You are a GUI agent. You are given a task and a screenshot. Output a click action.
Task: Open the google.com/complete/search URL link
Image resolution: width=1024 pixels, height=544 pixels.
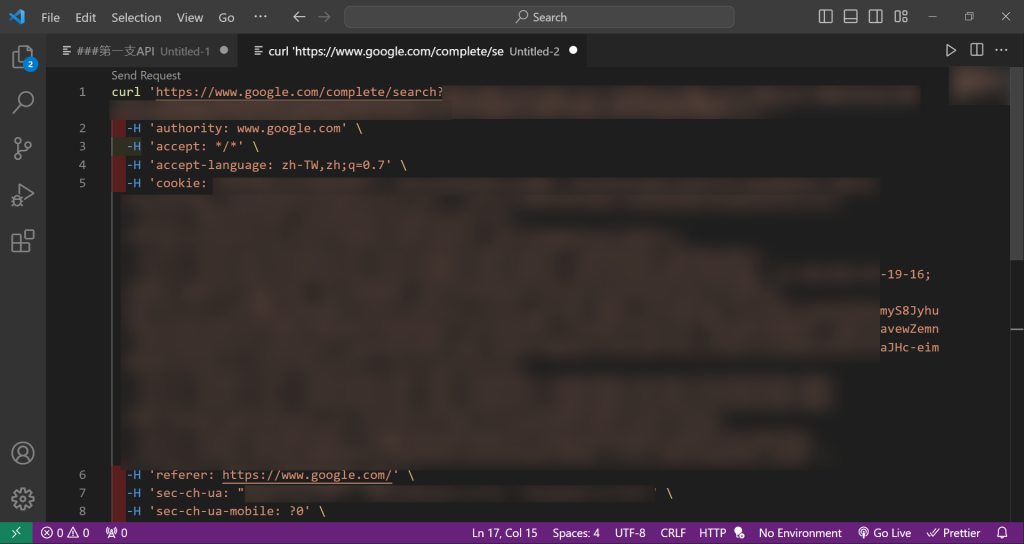click(x=299, y=92)
